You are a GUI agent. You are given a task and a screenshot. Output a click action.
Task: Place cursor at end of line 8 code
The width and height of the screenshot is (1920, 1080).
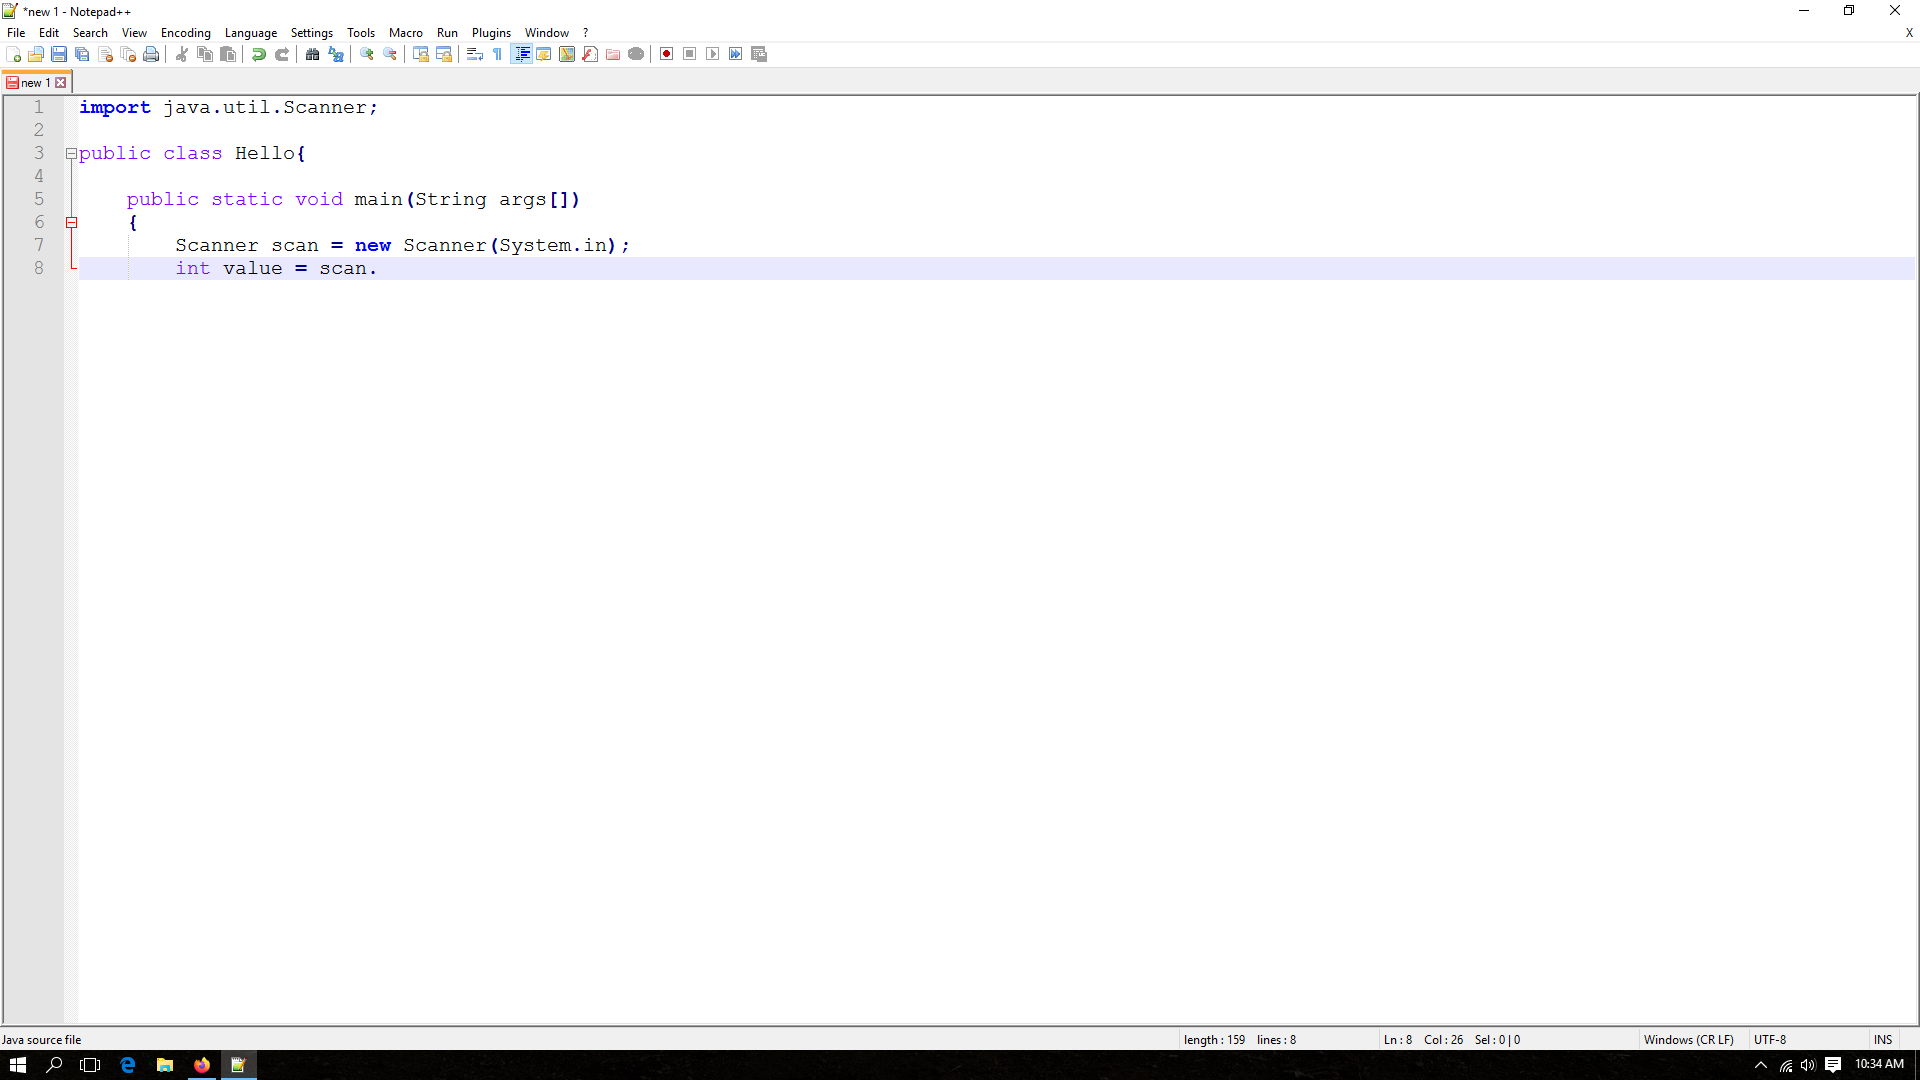(x=378, y=269)
